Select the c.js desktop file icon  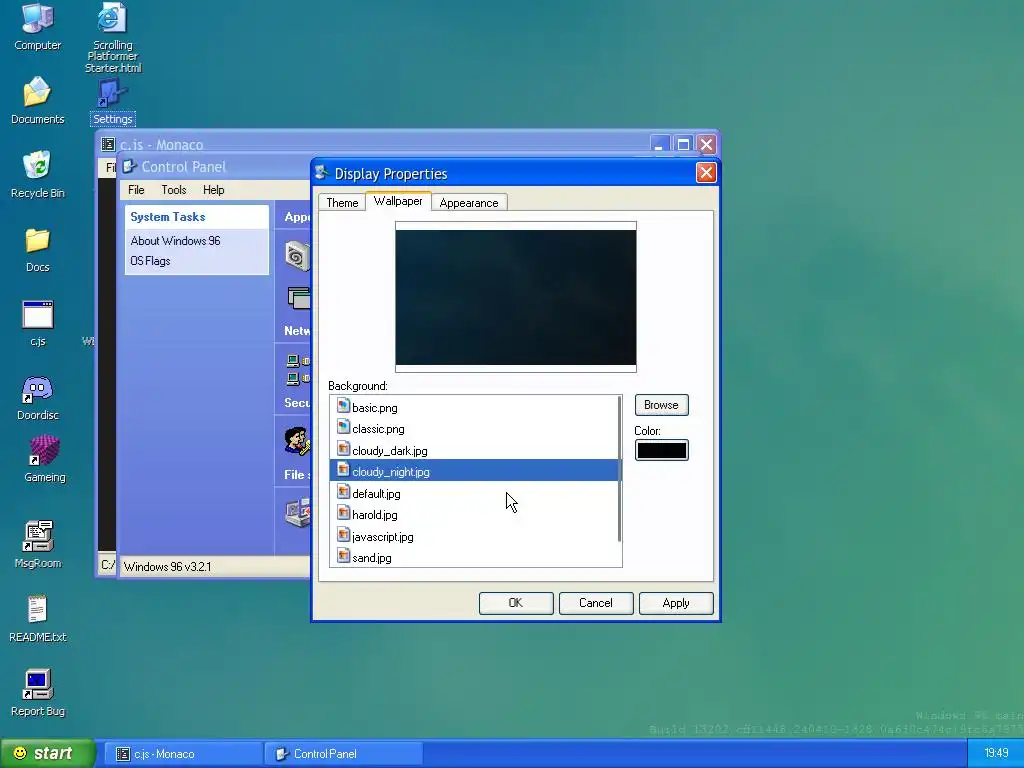pyautogui.click(x=38, y=323)
